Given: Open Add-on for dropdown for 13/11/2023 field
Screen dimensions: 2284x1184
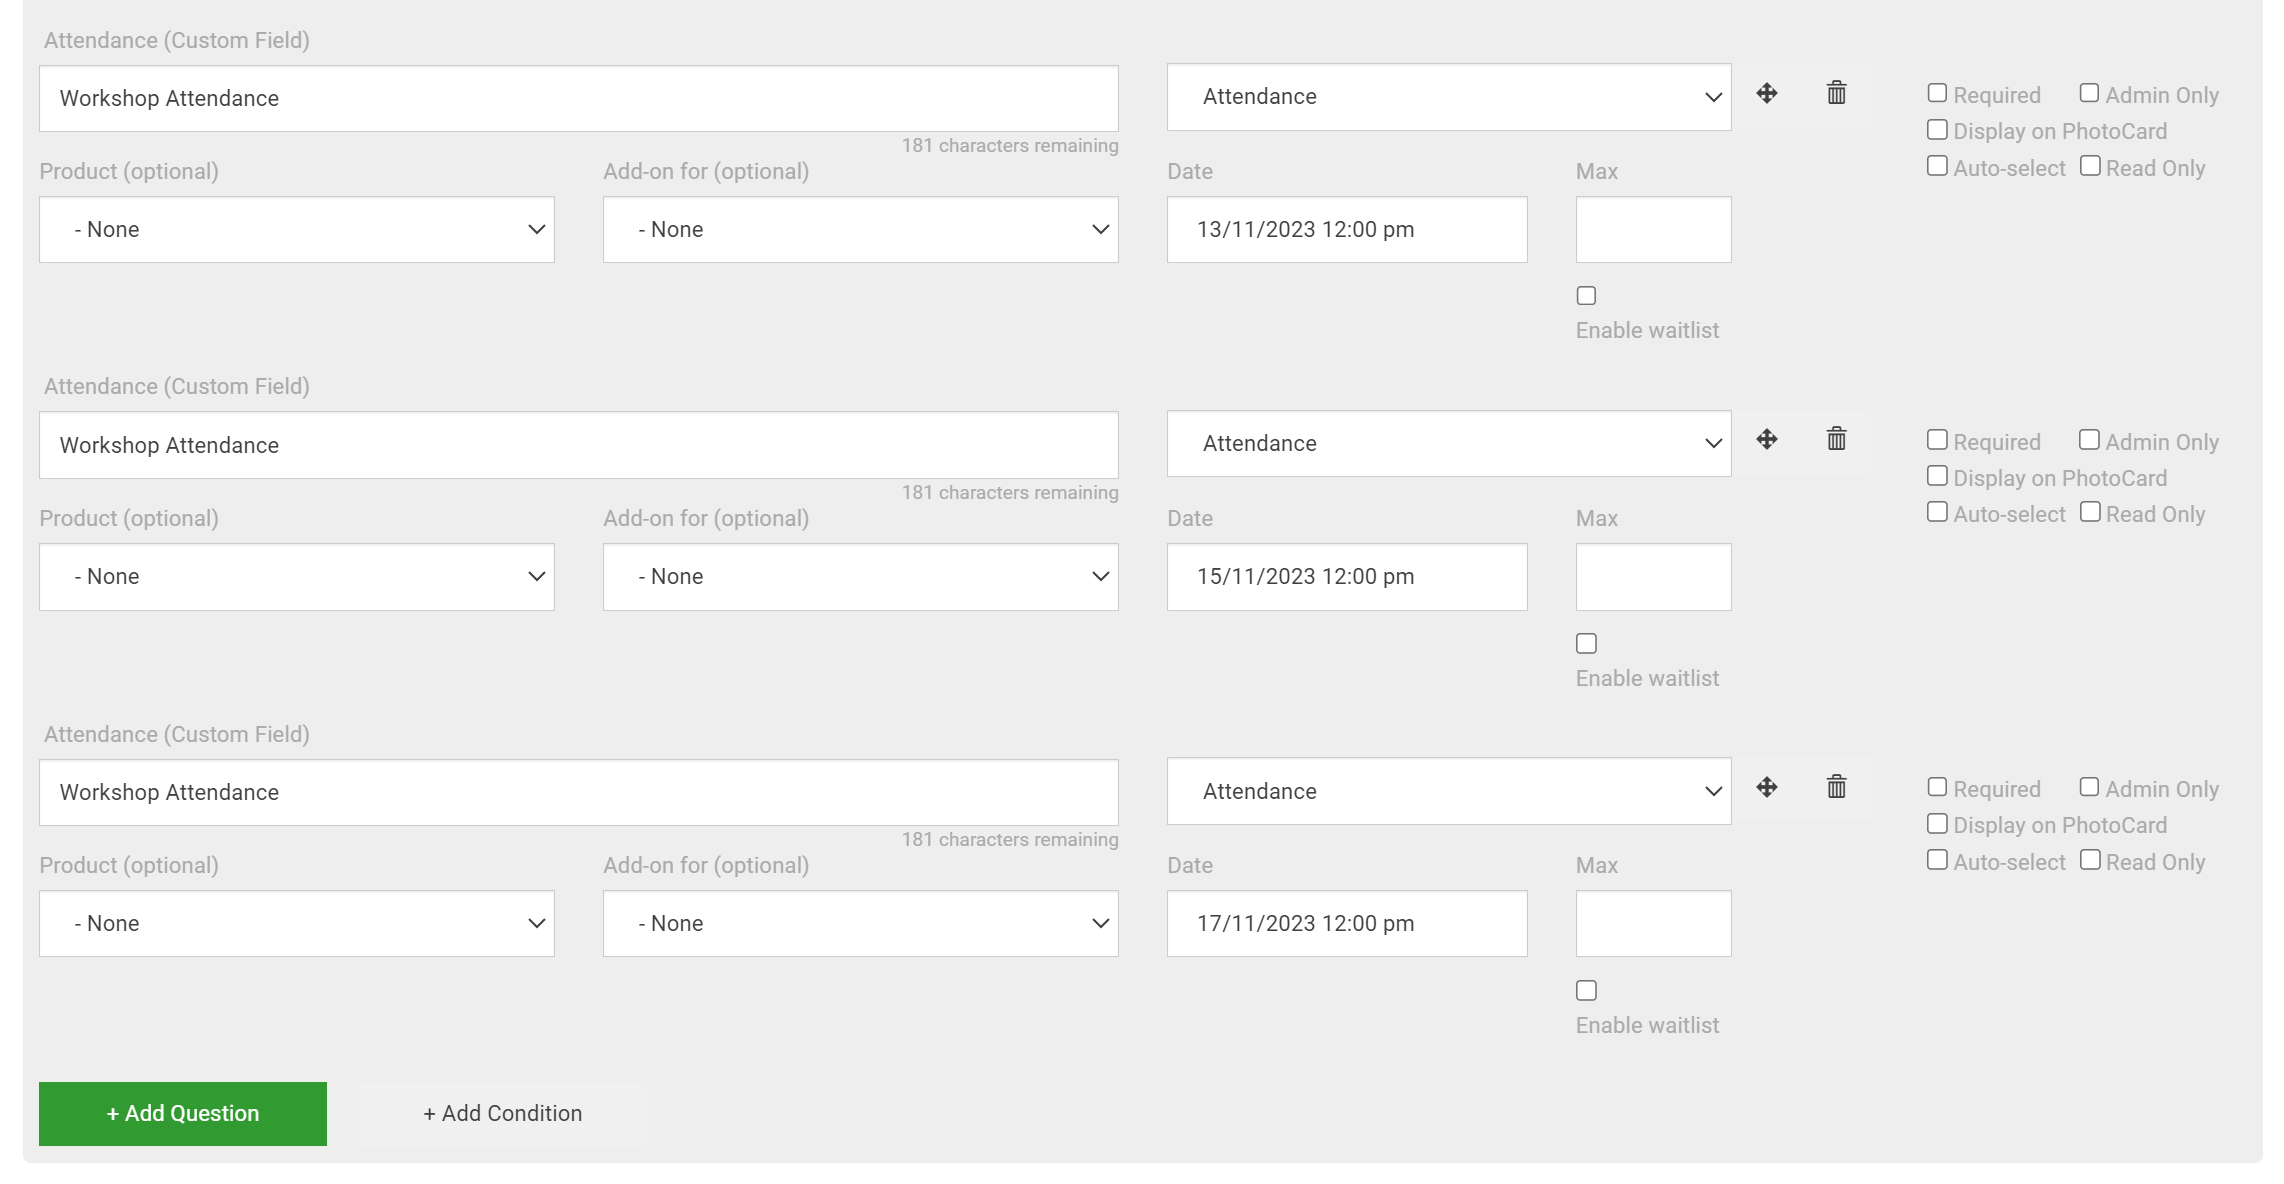Looking at the screenshot, I should (860, 230).
